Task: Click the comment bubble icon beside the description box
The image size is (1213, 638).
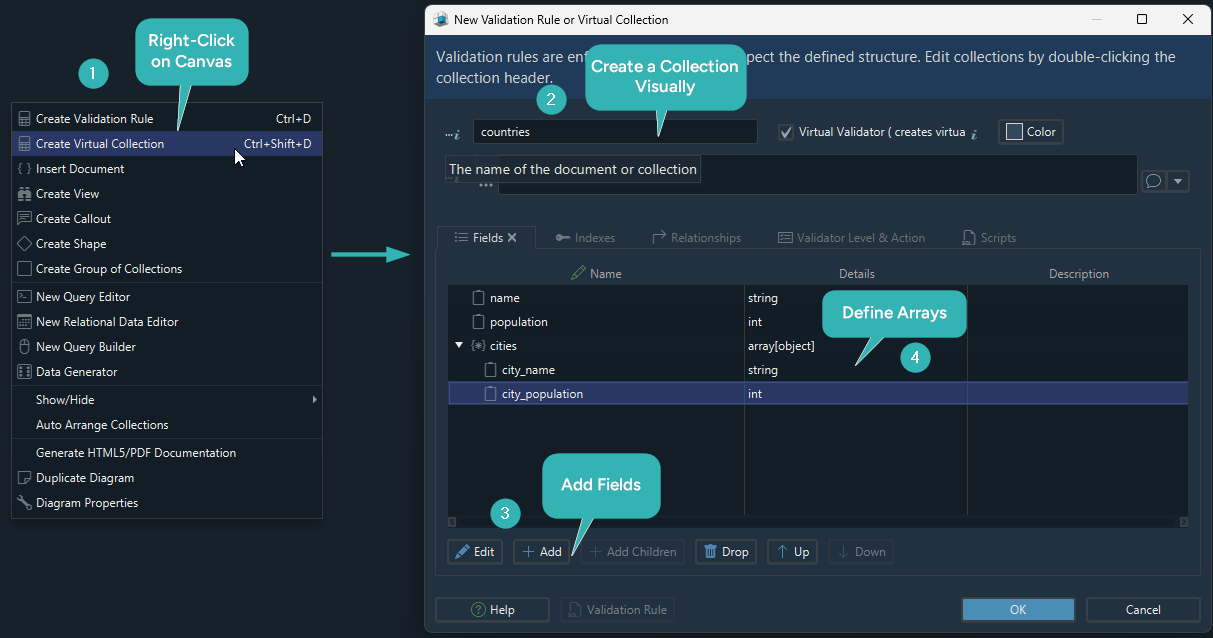Action: click(1153, 181)
